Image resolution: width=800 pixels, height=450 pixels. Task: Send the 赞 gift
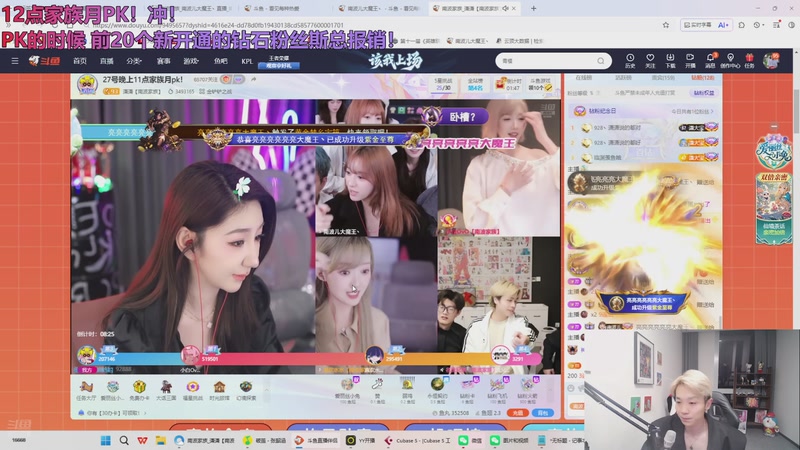[377, 391]
